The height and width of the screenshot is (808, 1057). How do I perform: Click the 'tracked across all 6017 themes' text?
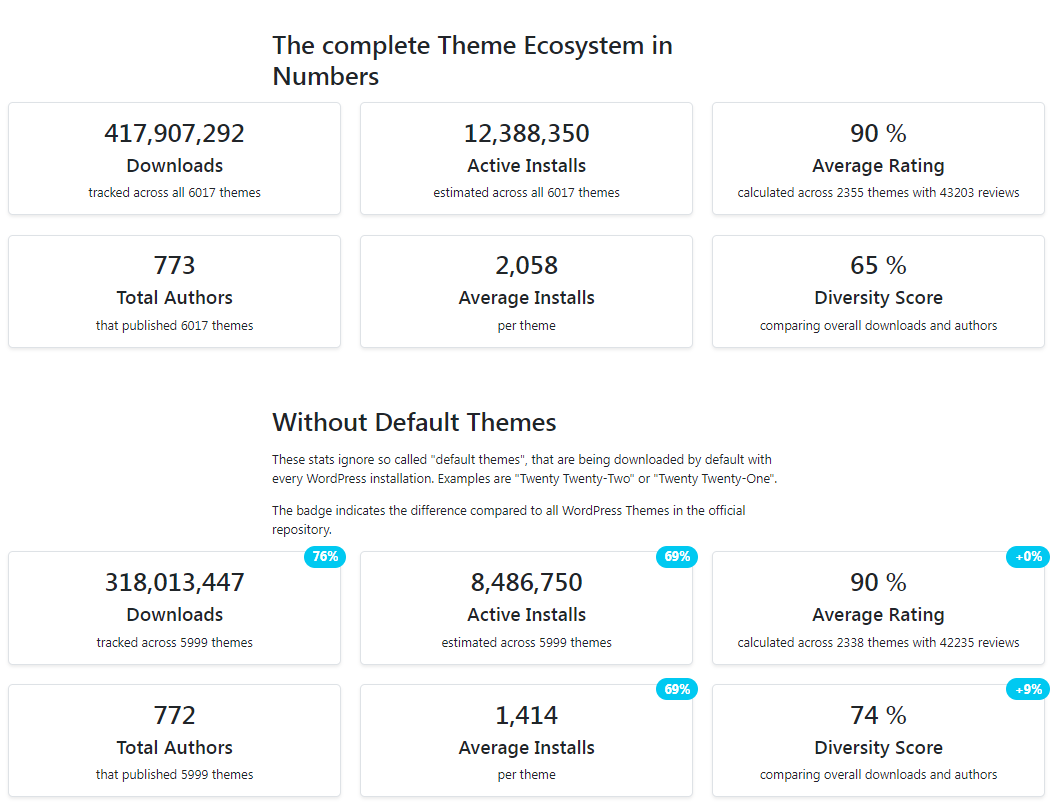pos(174,193)
